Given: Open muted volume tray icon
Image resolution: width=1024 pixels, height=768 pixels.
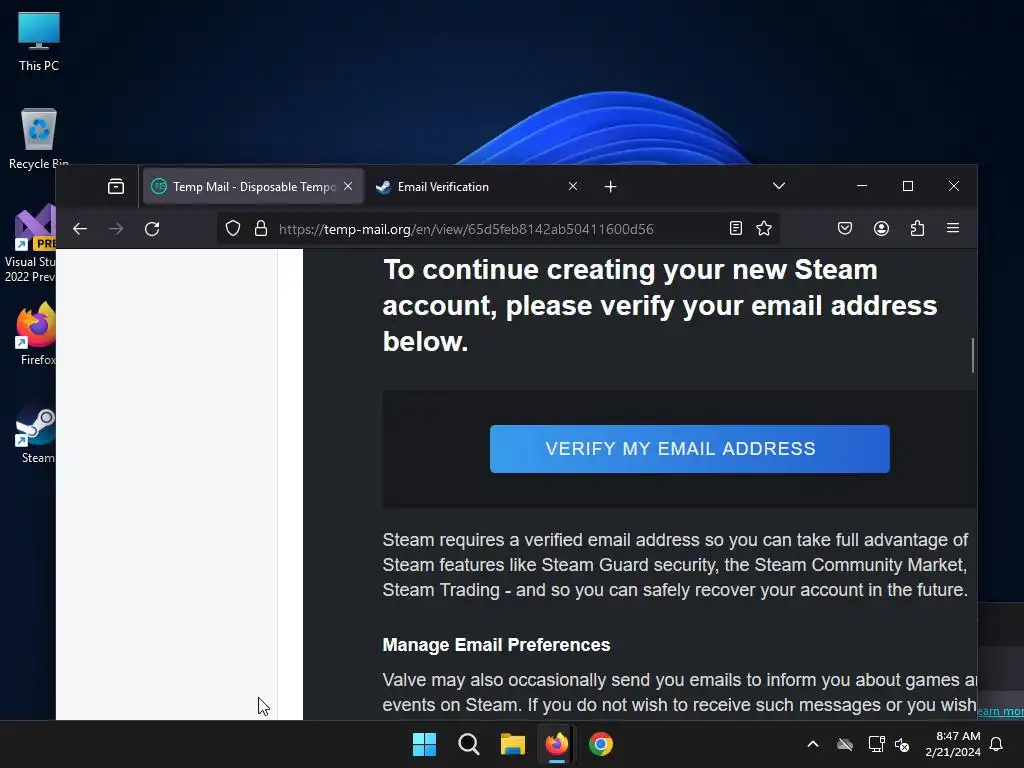Looking at the screenshot, I should 903,744.
